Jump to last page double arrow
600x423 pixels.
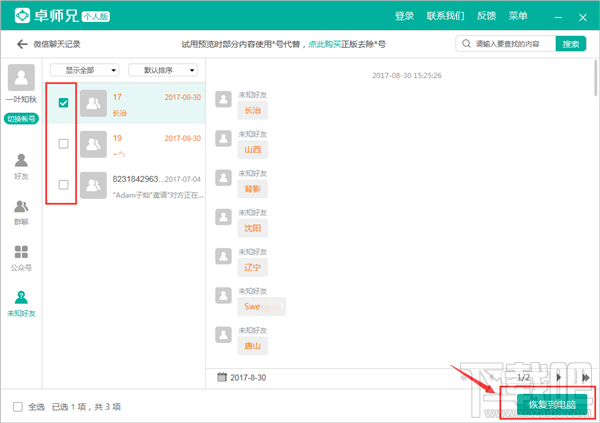pyautogui.click(x=585, y=377)
